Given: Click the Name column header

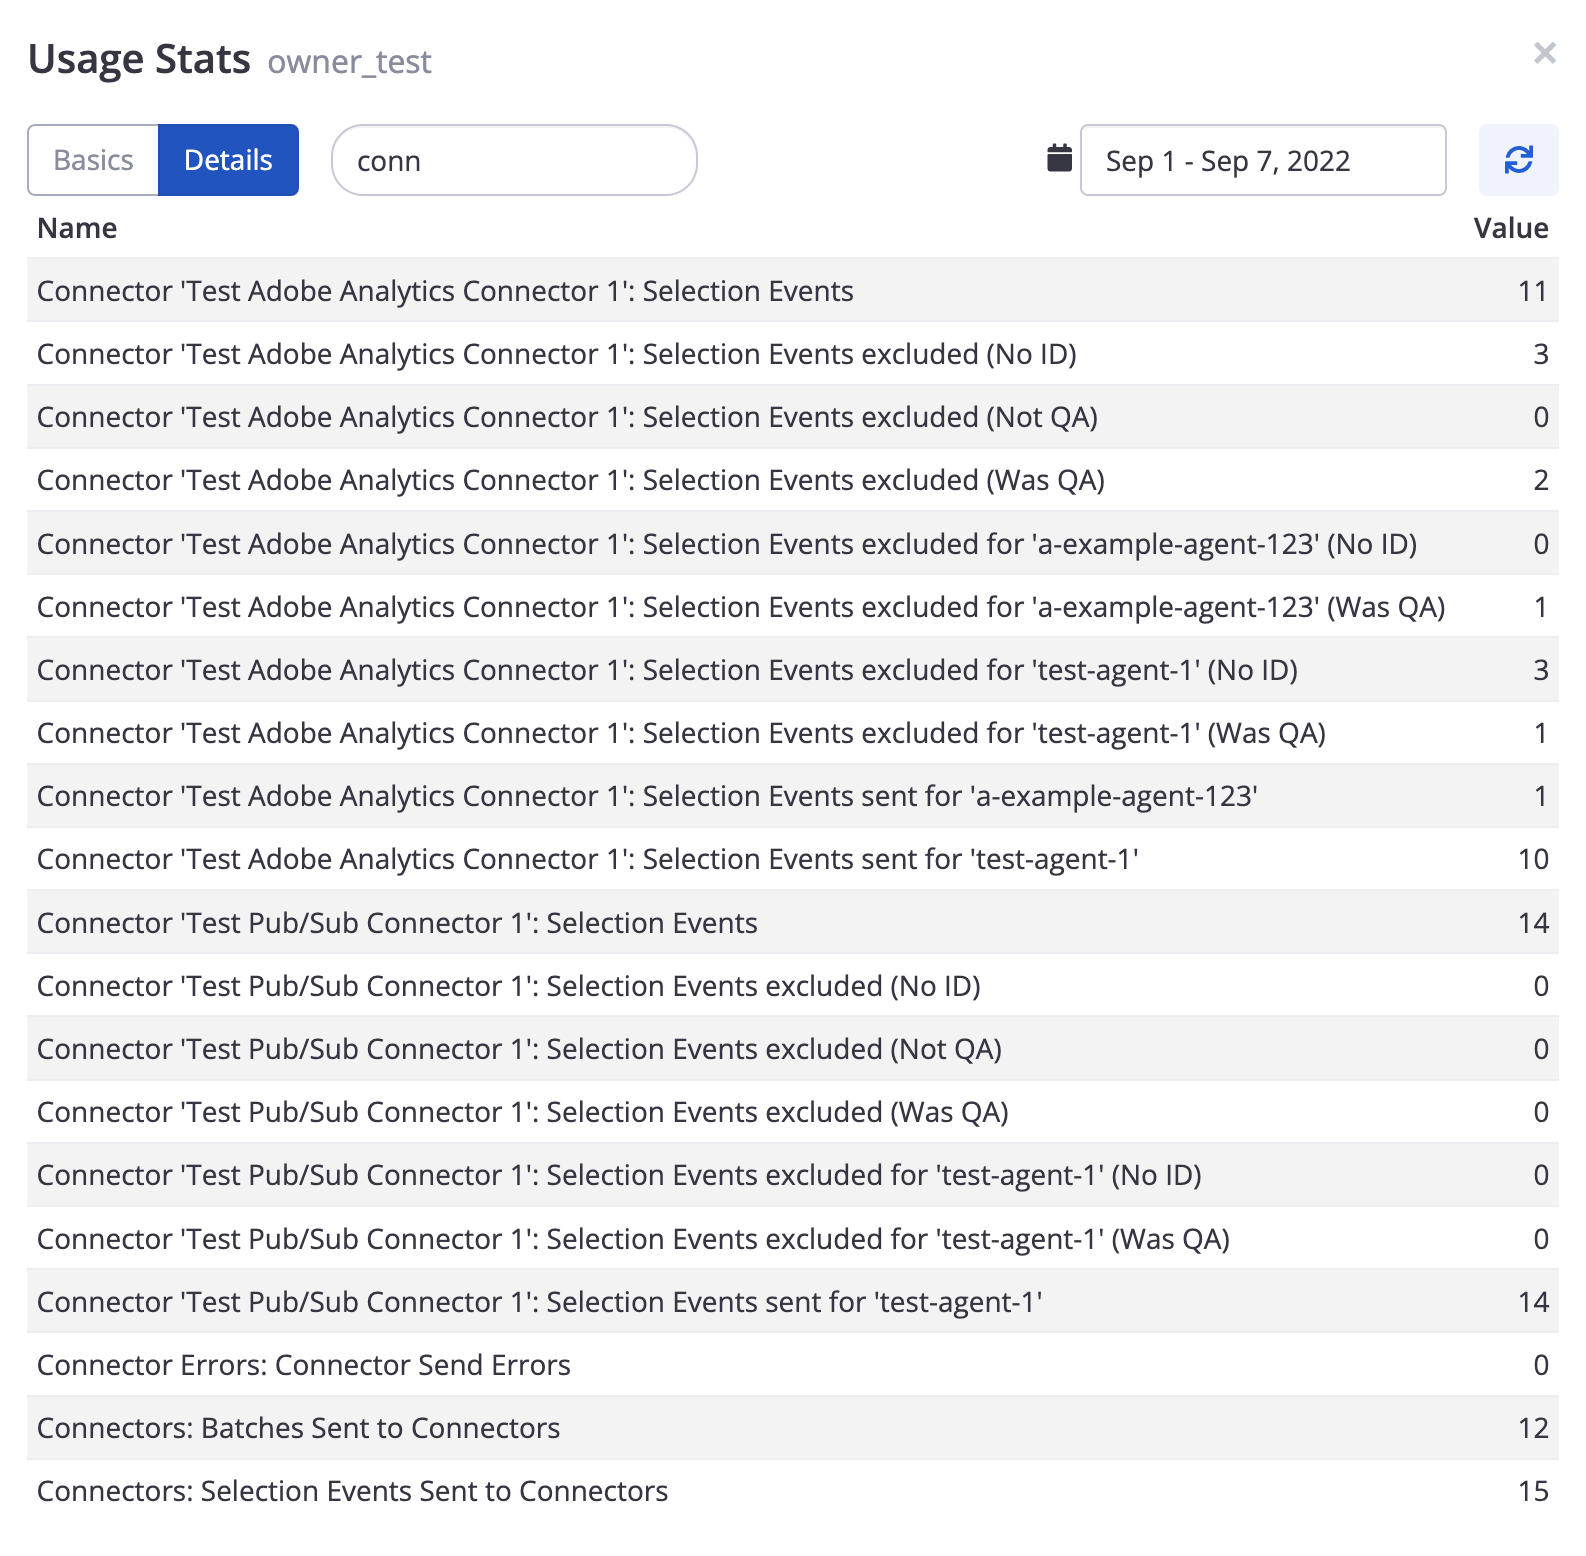Looking at the screenshot, I should click(x=77, y=228).
